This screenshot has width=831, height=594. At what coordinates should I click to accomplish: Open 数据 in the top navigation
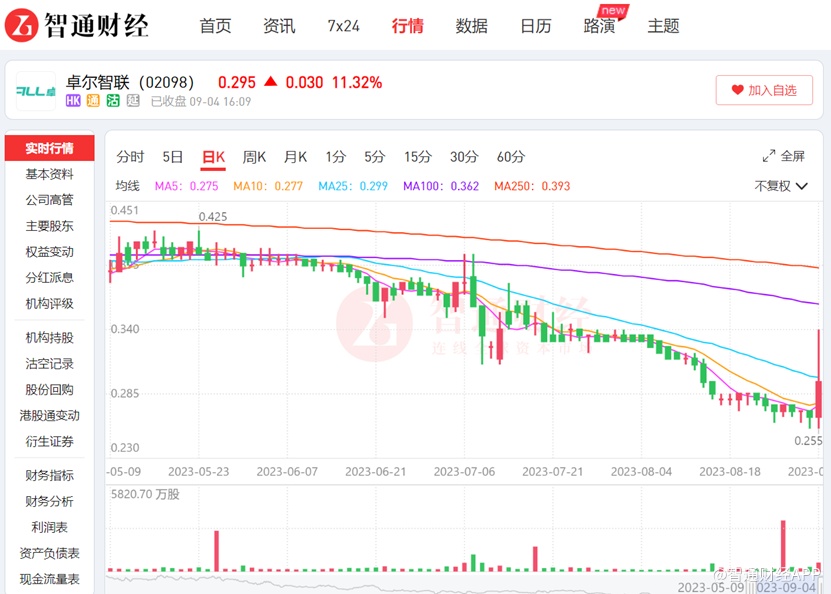472,25
